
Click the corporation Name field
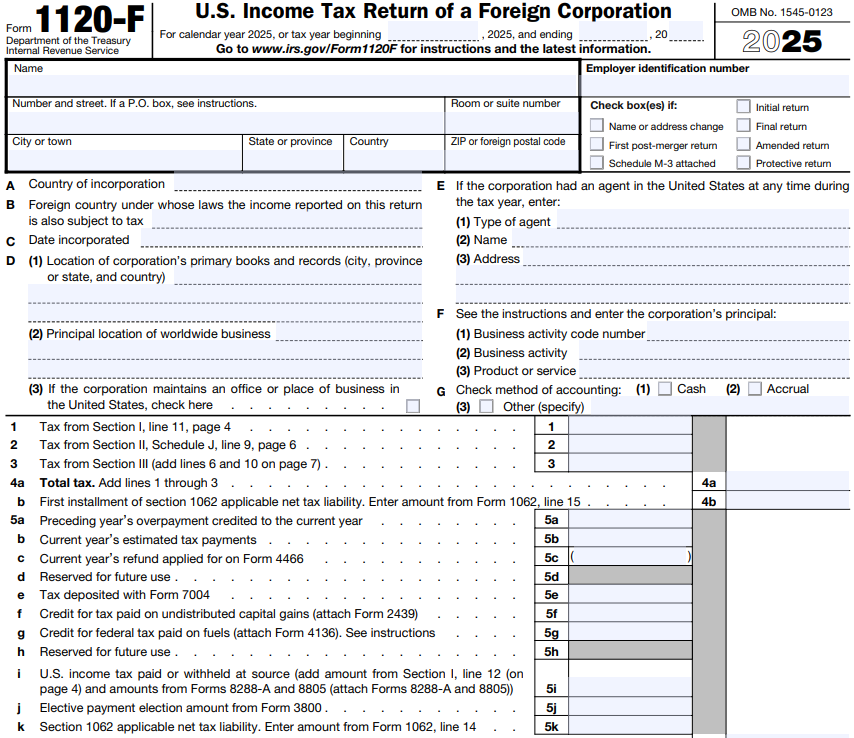[x=292, y=86]
